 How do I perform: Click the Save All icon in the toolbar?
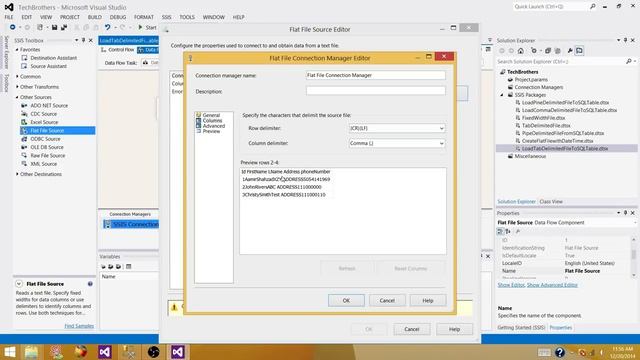tap(64, 27)
